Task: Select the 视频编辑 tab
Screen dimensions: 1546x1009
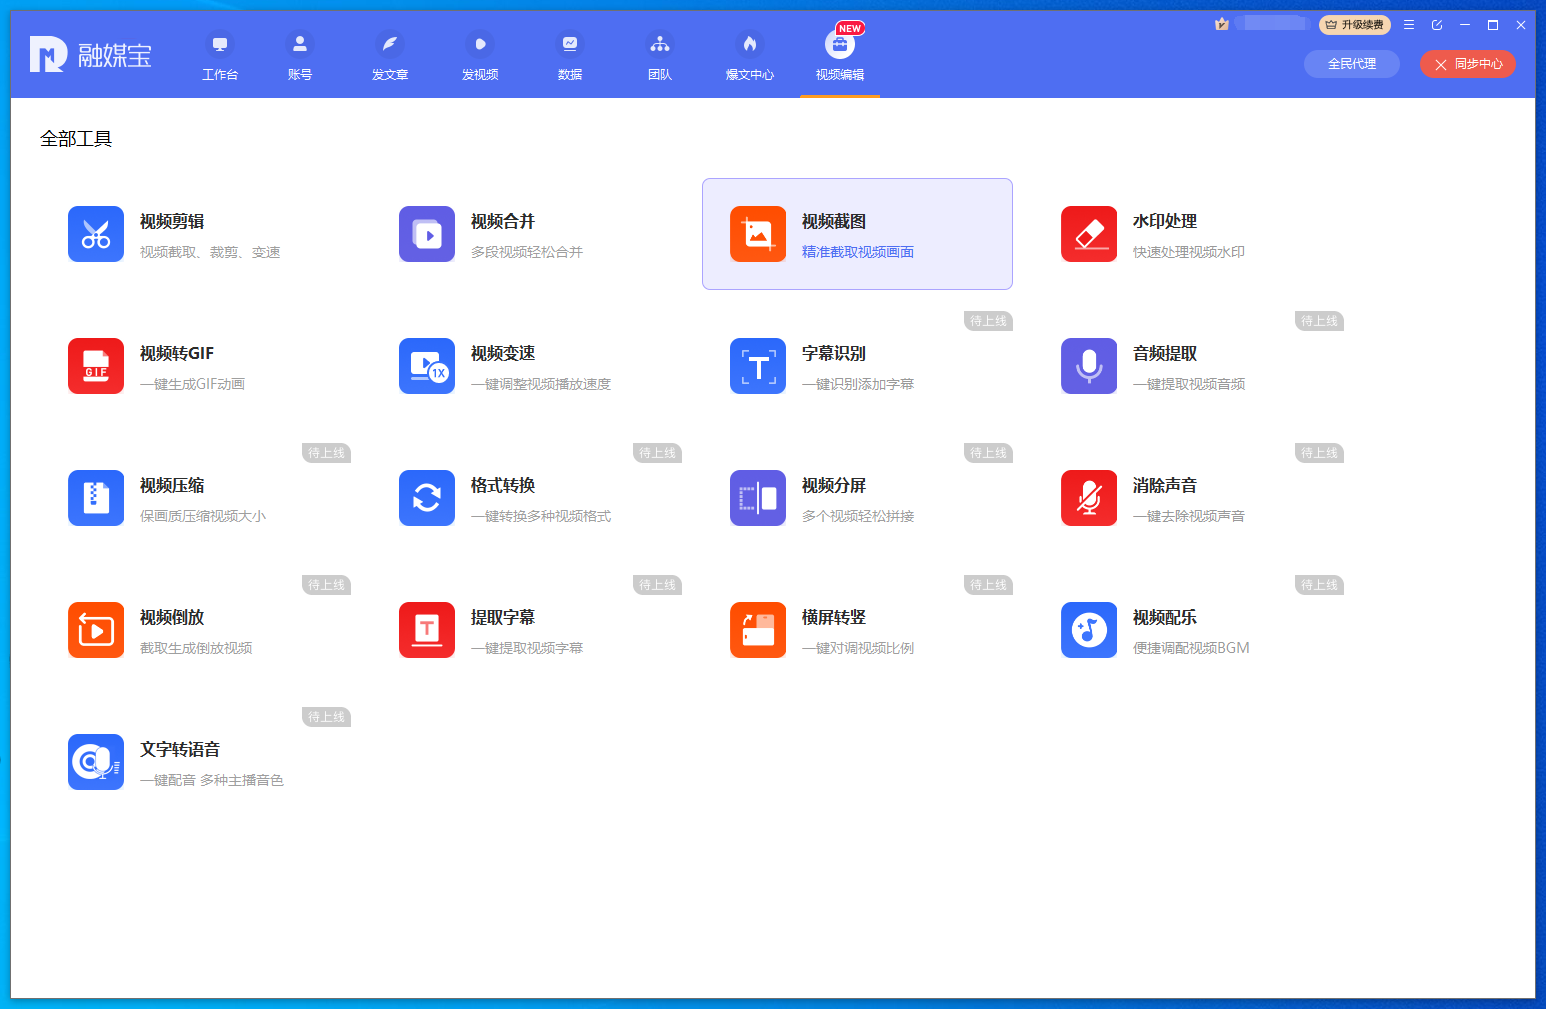Action: click(840, 56)
